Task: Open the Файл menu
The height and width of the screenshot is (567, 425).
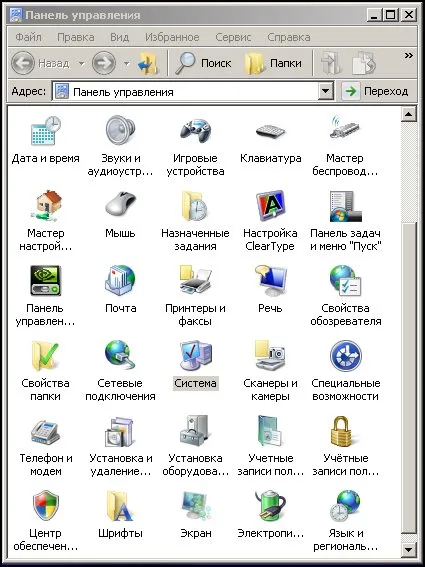Action: pos(29,37)
